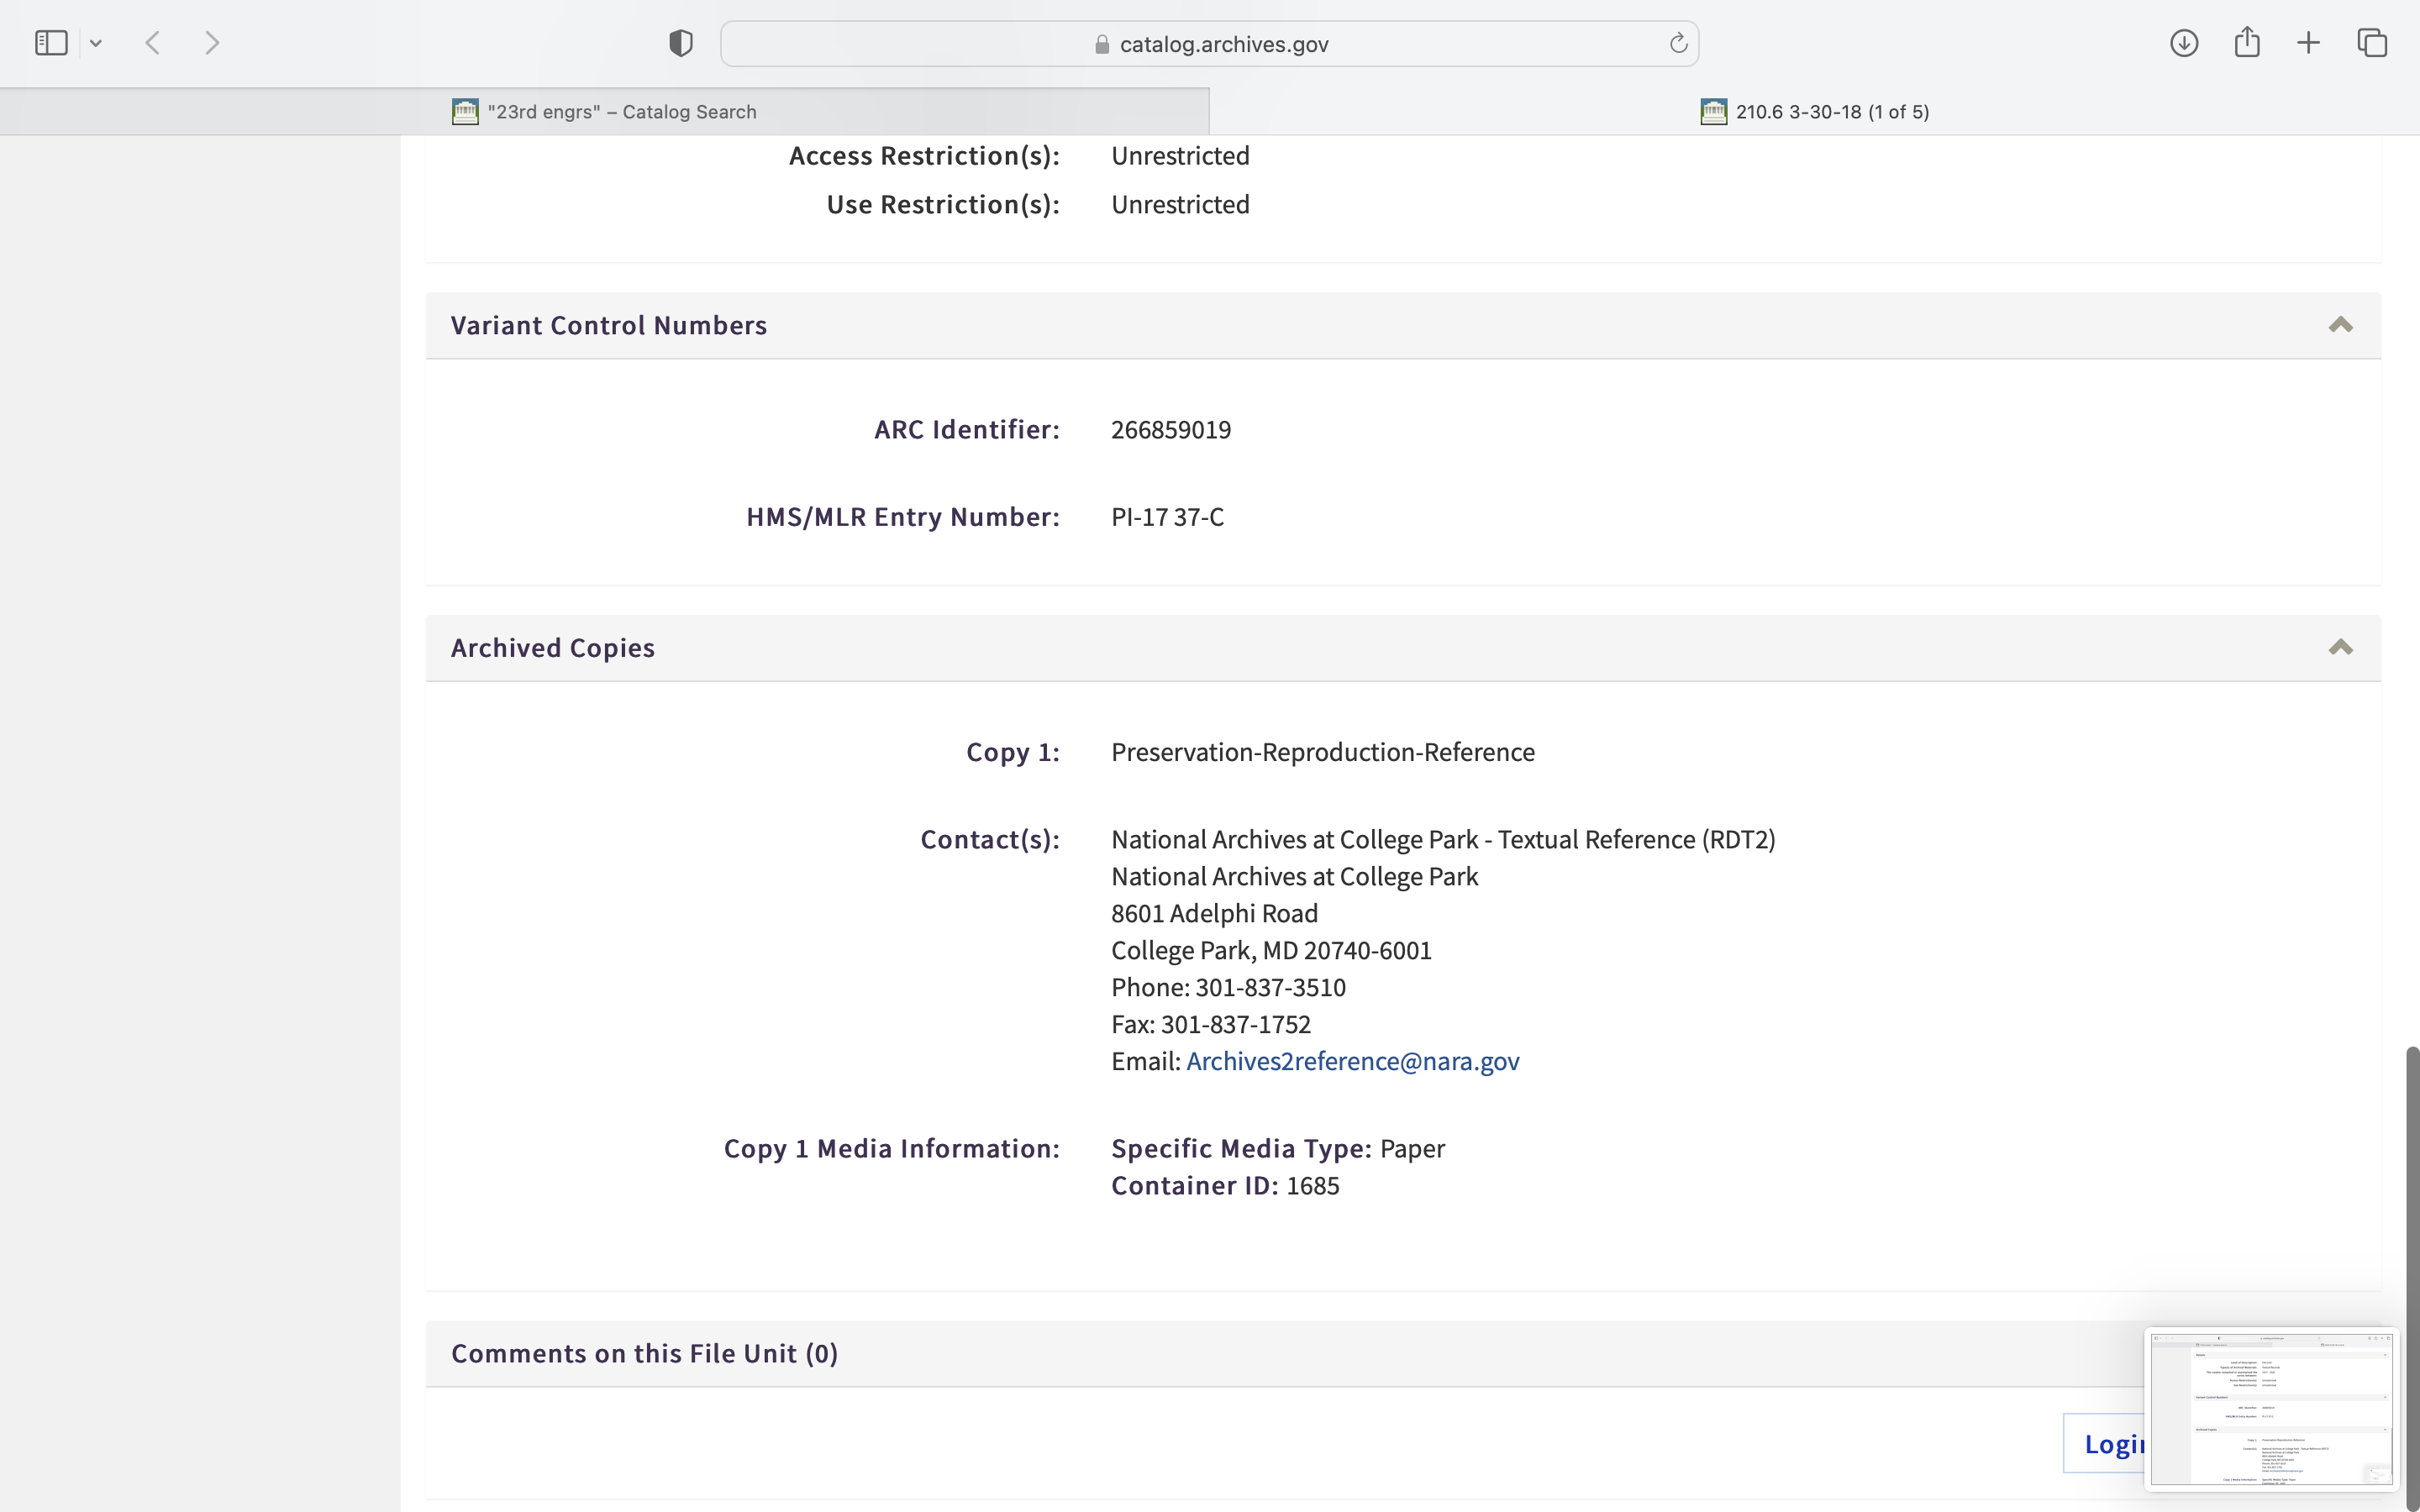
Task: Click the Safari sidebar toggle icon
Action: 51,43
